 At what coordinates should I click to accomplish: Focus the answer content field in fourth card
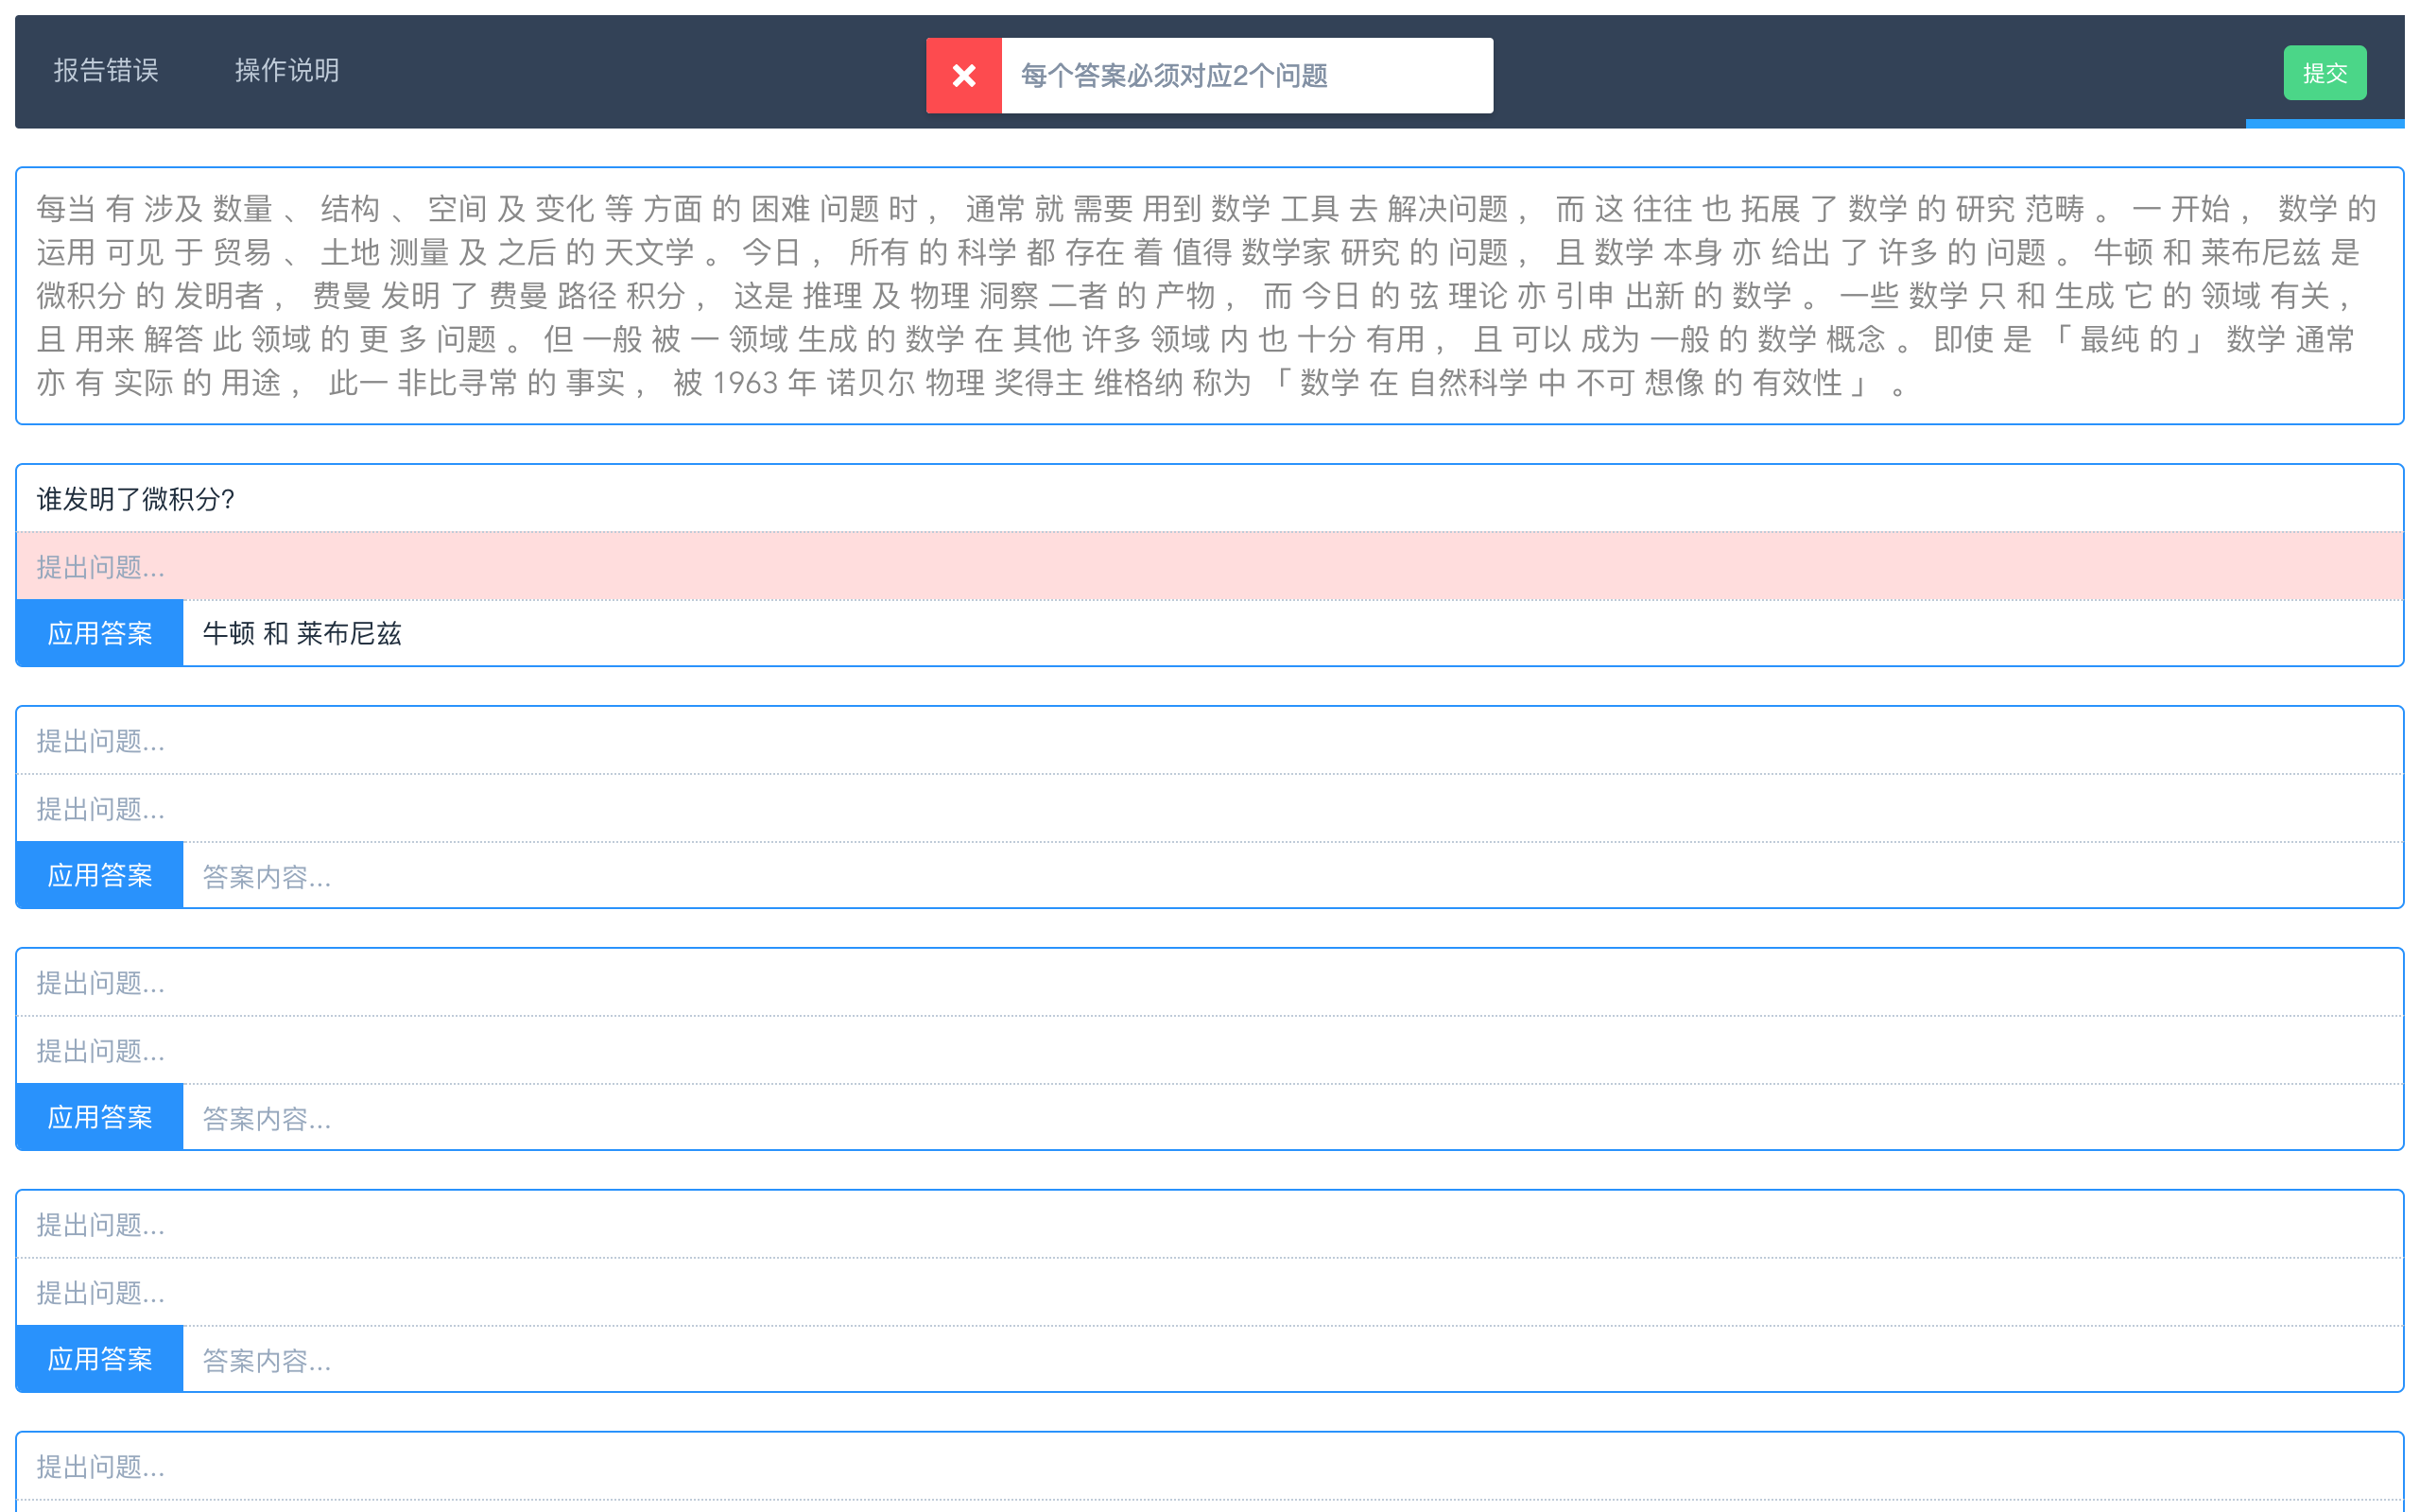[1292, 1359]
